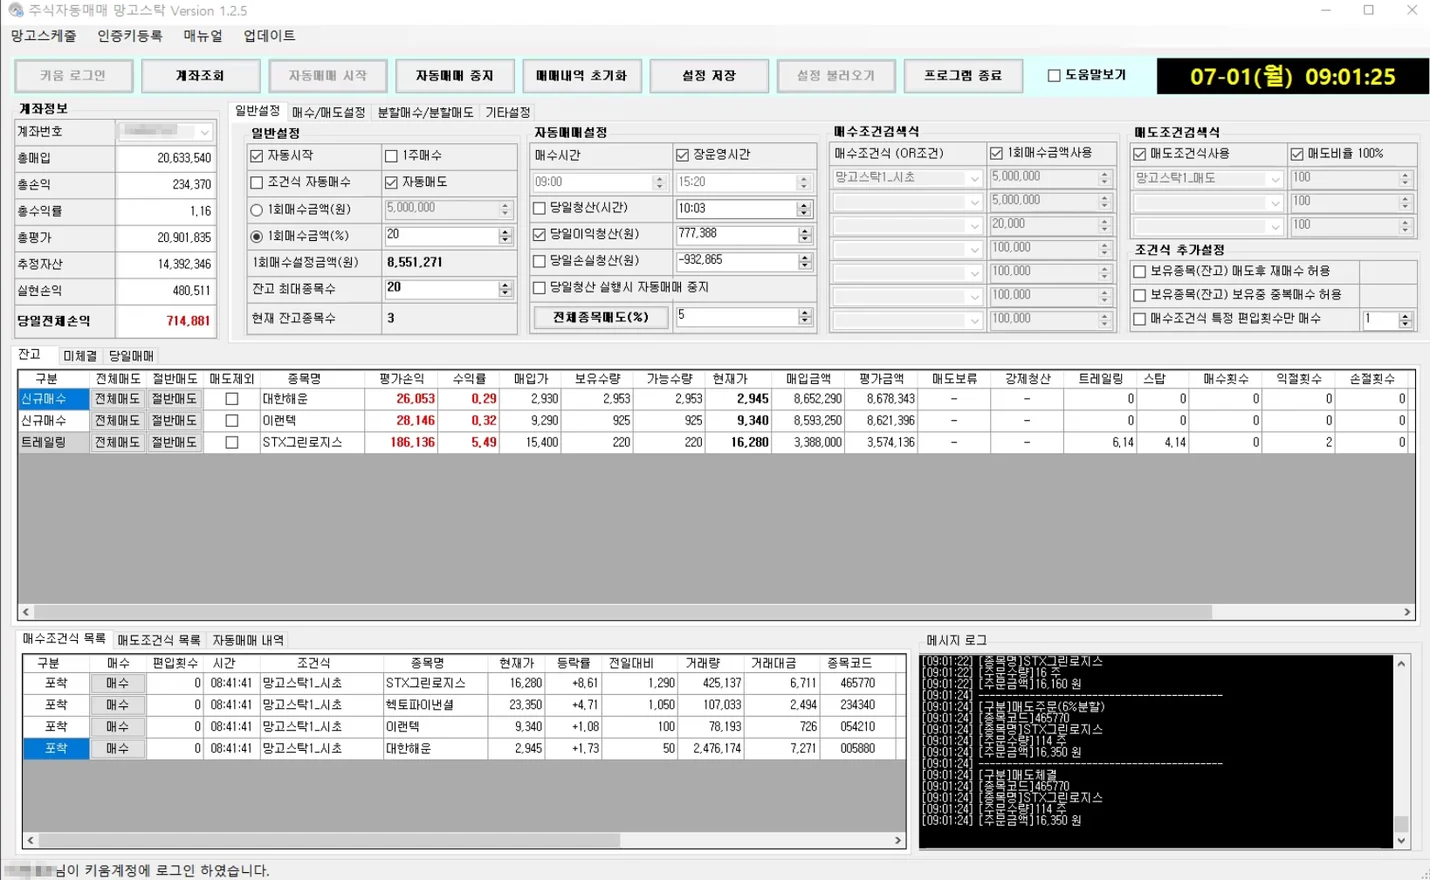This screenshot has height=880, width=1430.
Task: Click 매수 button for 대한해운 in condition list
Action: [117, 748]
